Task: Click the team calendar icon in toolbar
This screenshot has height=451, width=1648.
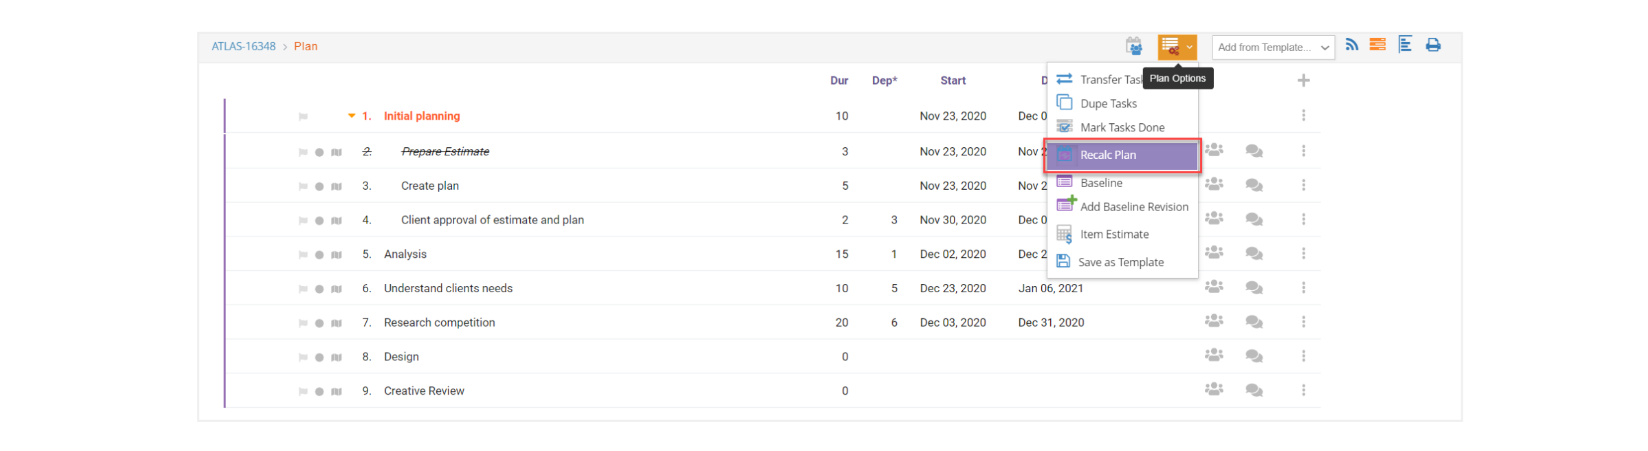Action: 1134,46
